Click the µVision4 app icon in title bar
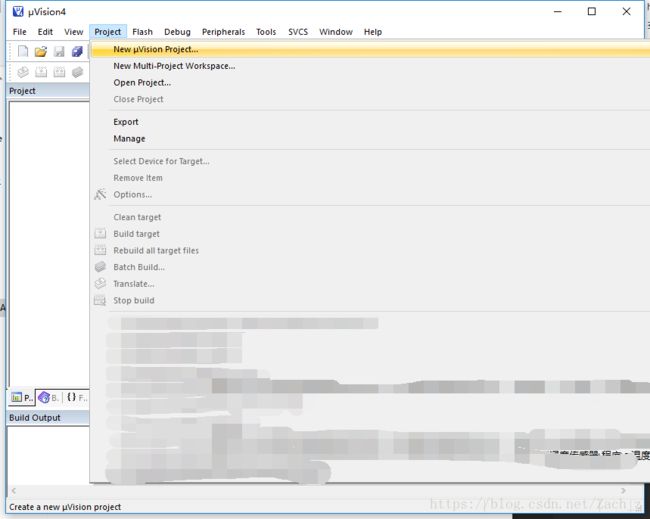Image resolution: width=650 pixels, height=519 pixels. 18,12
